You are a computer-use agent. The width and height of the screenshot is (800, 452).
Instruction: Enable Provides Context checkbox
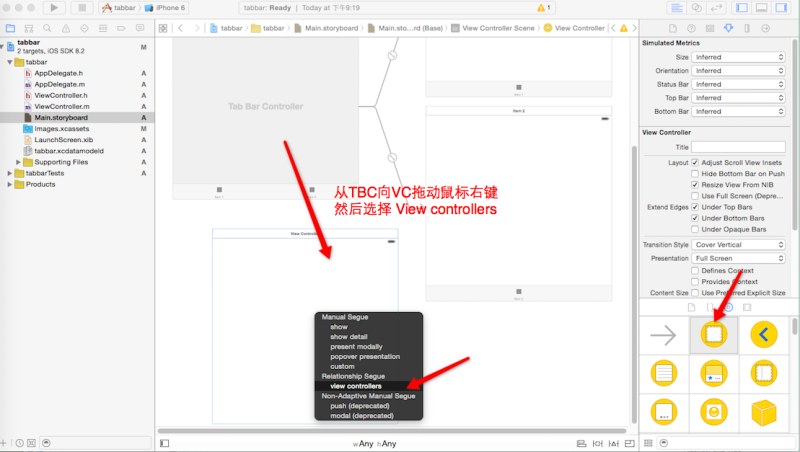pos(694,282)
